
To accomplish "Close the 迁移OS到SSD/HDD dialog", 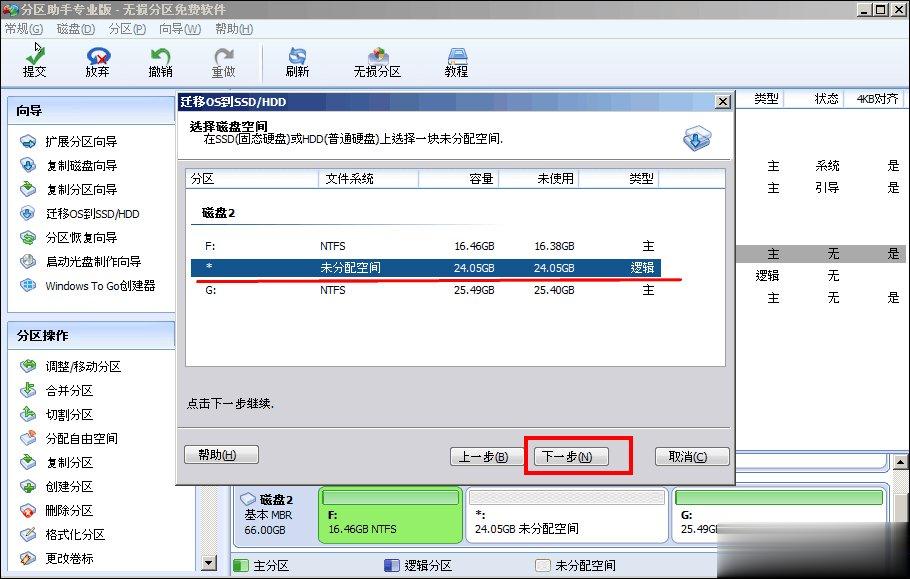I will click(723, 102).
